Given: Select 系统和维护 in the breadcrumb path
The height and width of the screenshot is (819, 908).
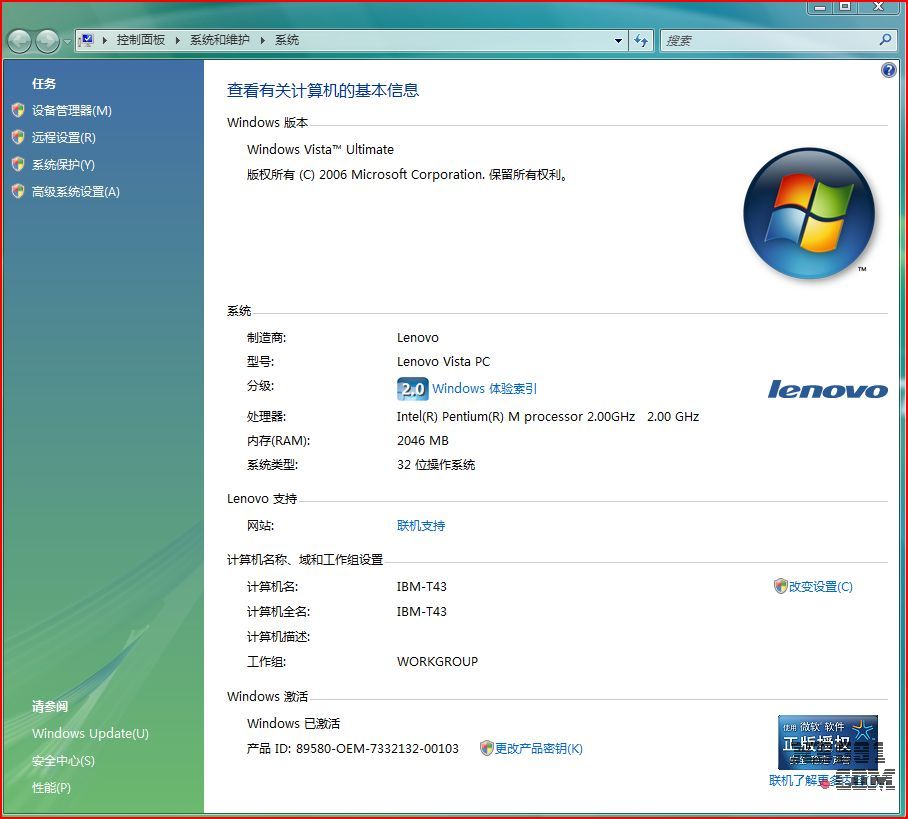Looking at the screenshot, I should pyautogui.click(x=219, y=40).
